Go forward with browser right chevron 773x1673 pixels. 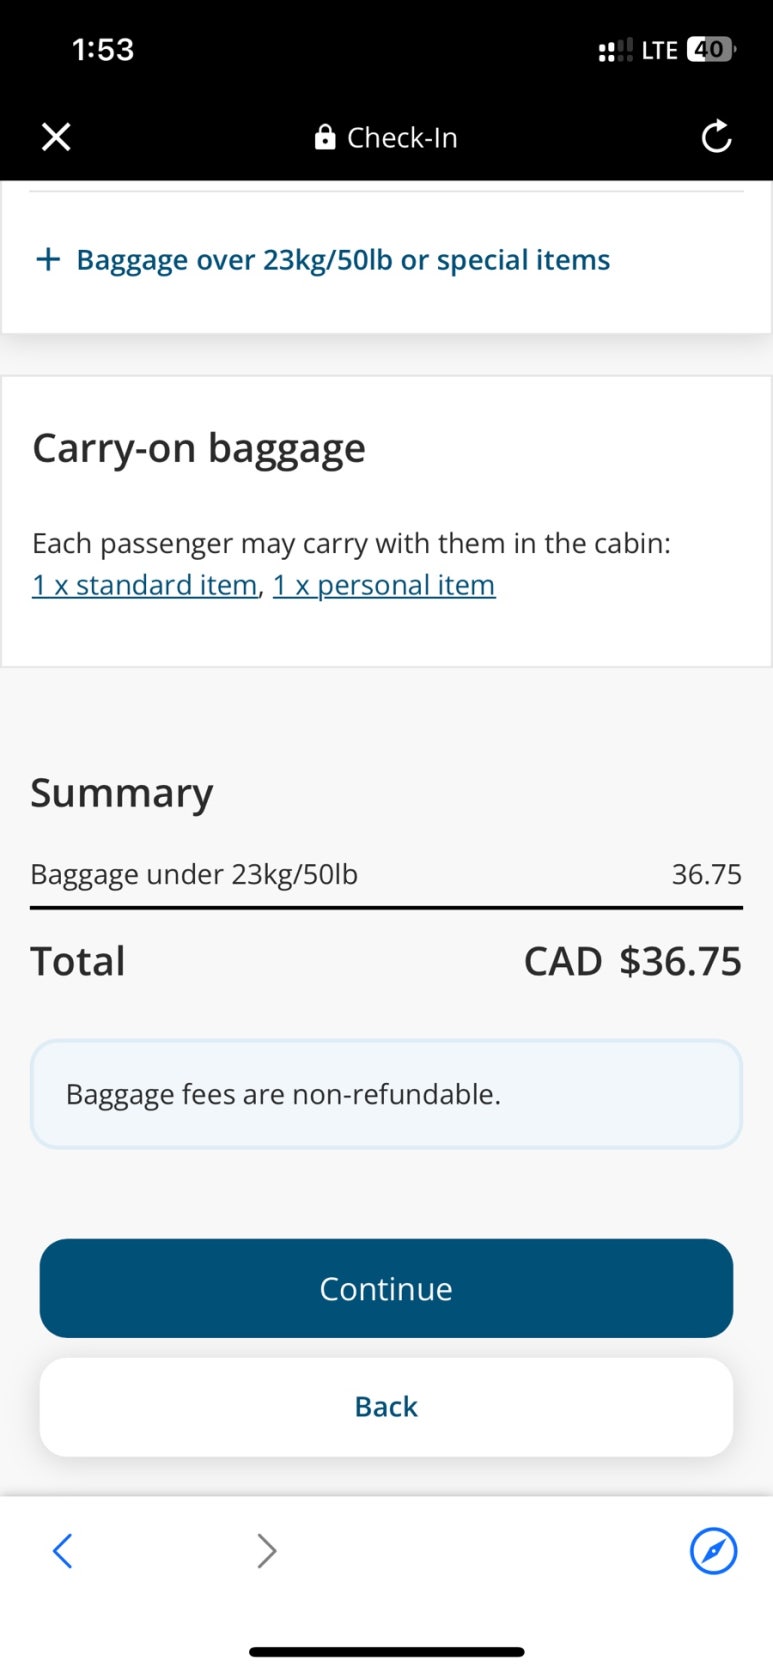click(266, 1551)
